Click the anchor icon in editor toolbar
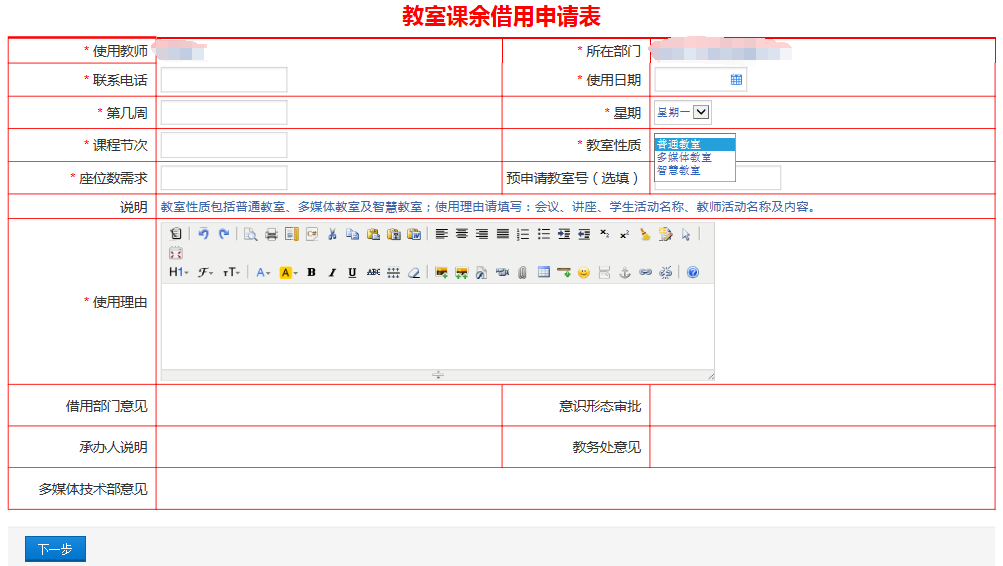This screenshot has width=1003, height=566. pos(625,272)
